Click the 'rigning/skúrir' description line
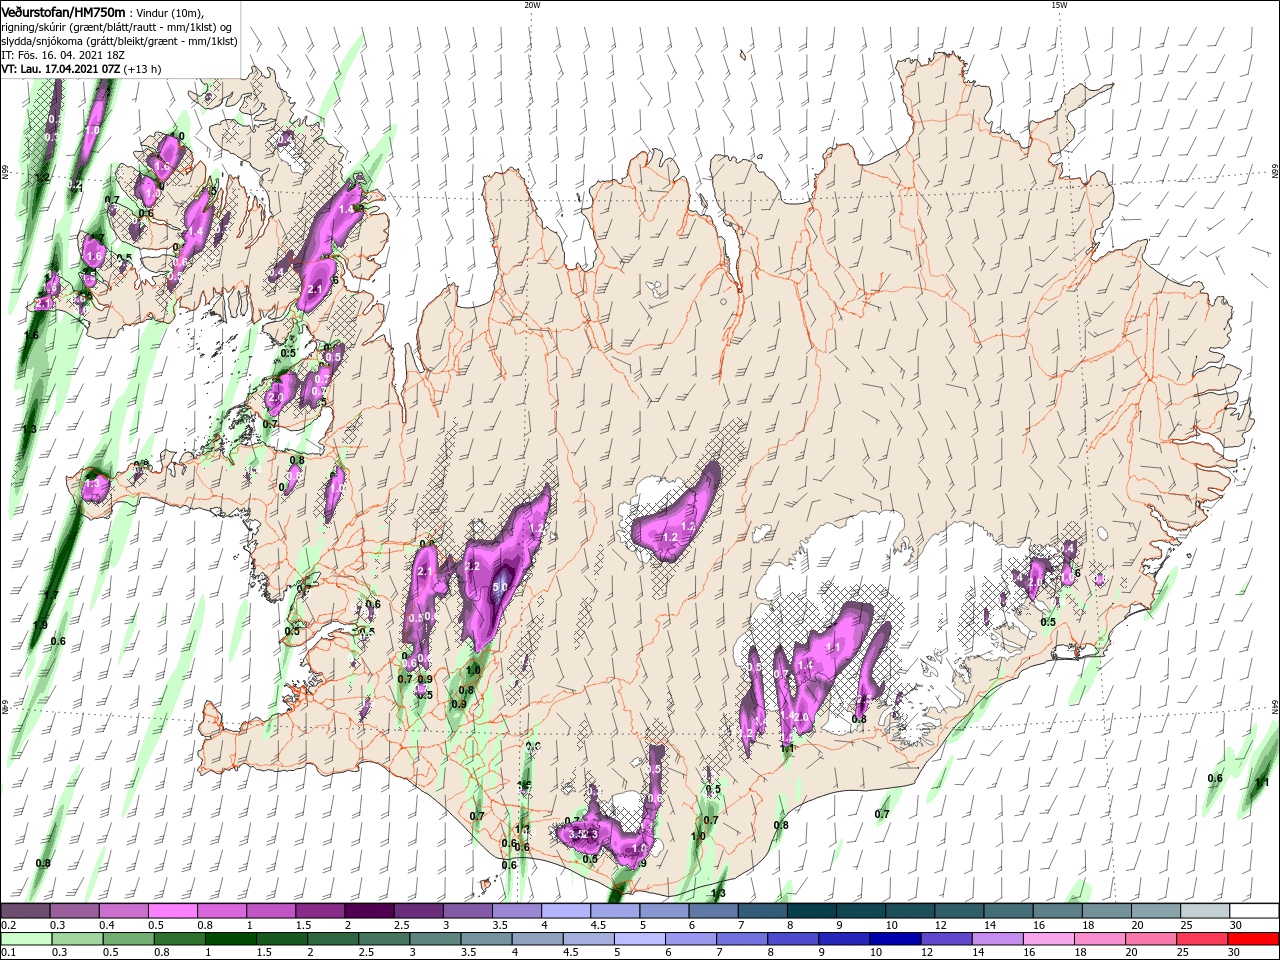 click(116, 27)
